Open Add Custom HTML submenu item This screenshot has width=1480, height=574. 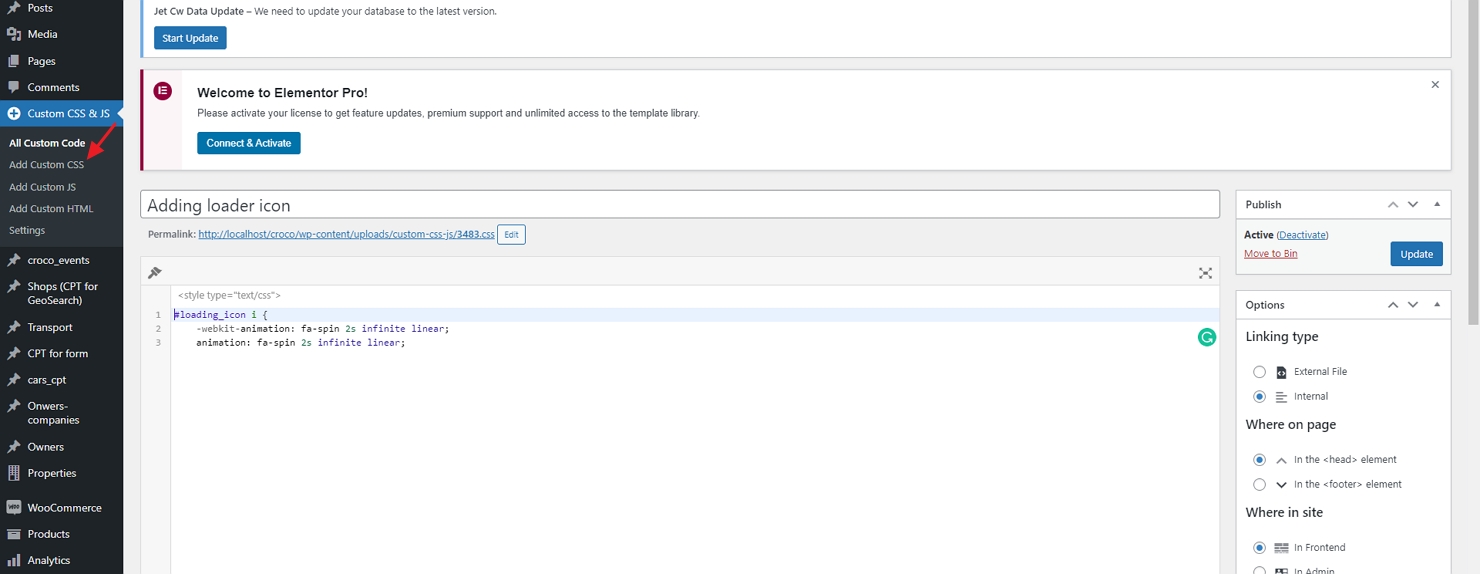pos(51,209)
